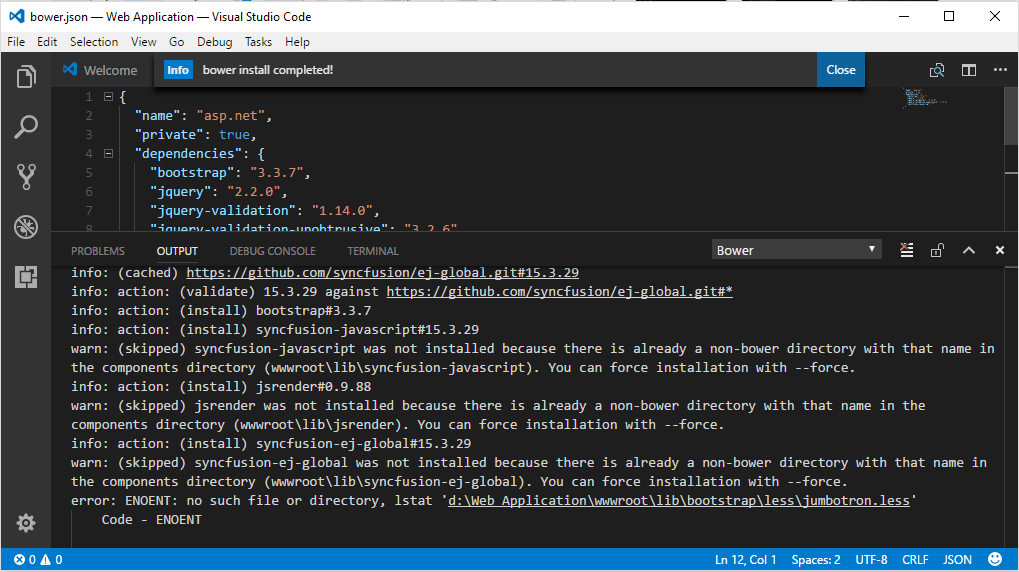The width and height of the screenshot is (1019, 572).
Task: Click the Info badge in notification
Action: point(177,70)
